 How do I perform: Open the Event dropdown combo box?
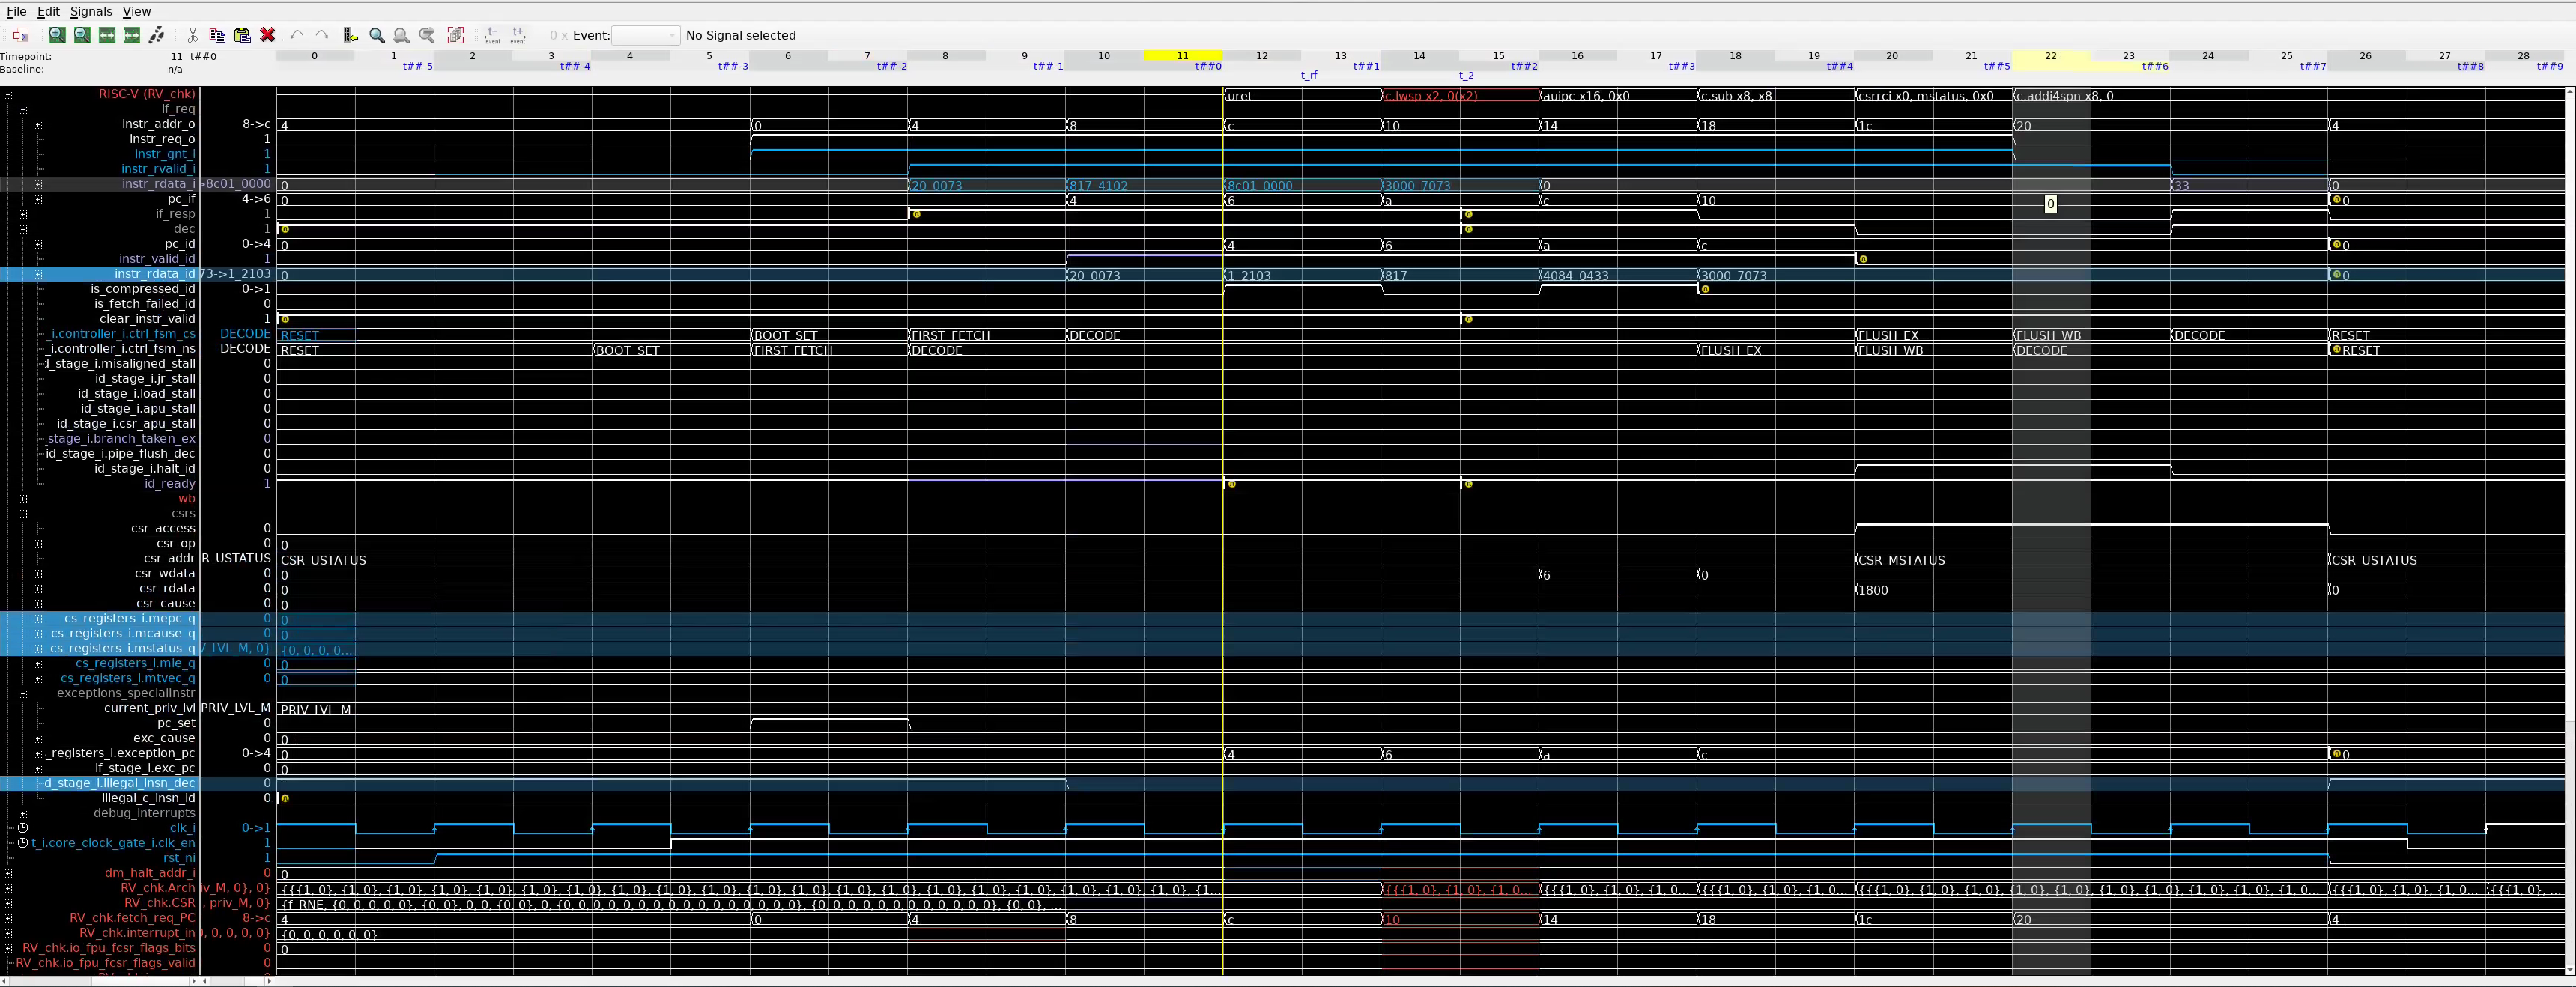(645, 36)
